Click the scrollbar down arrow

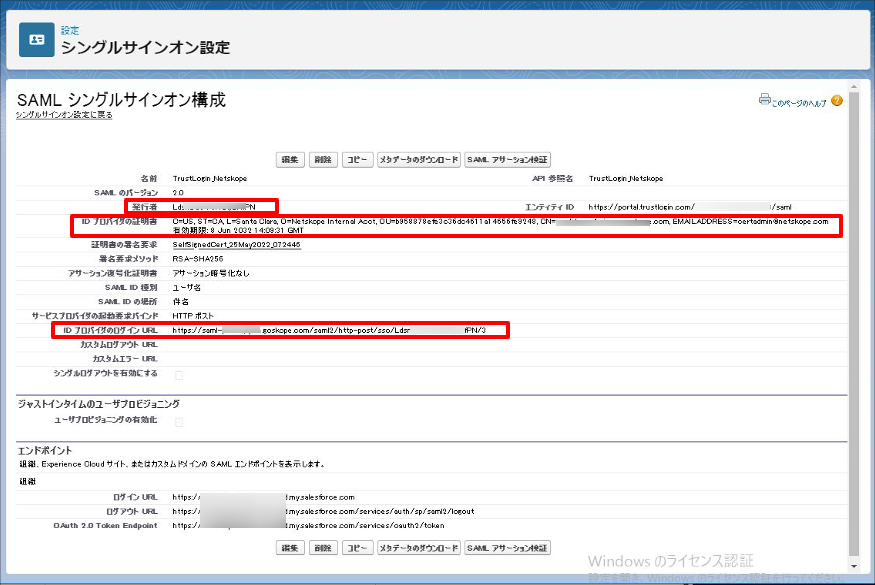(854, 566)
